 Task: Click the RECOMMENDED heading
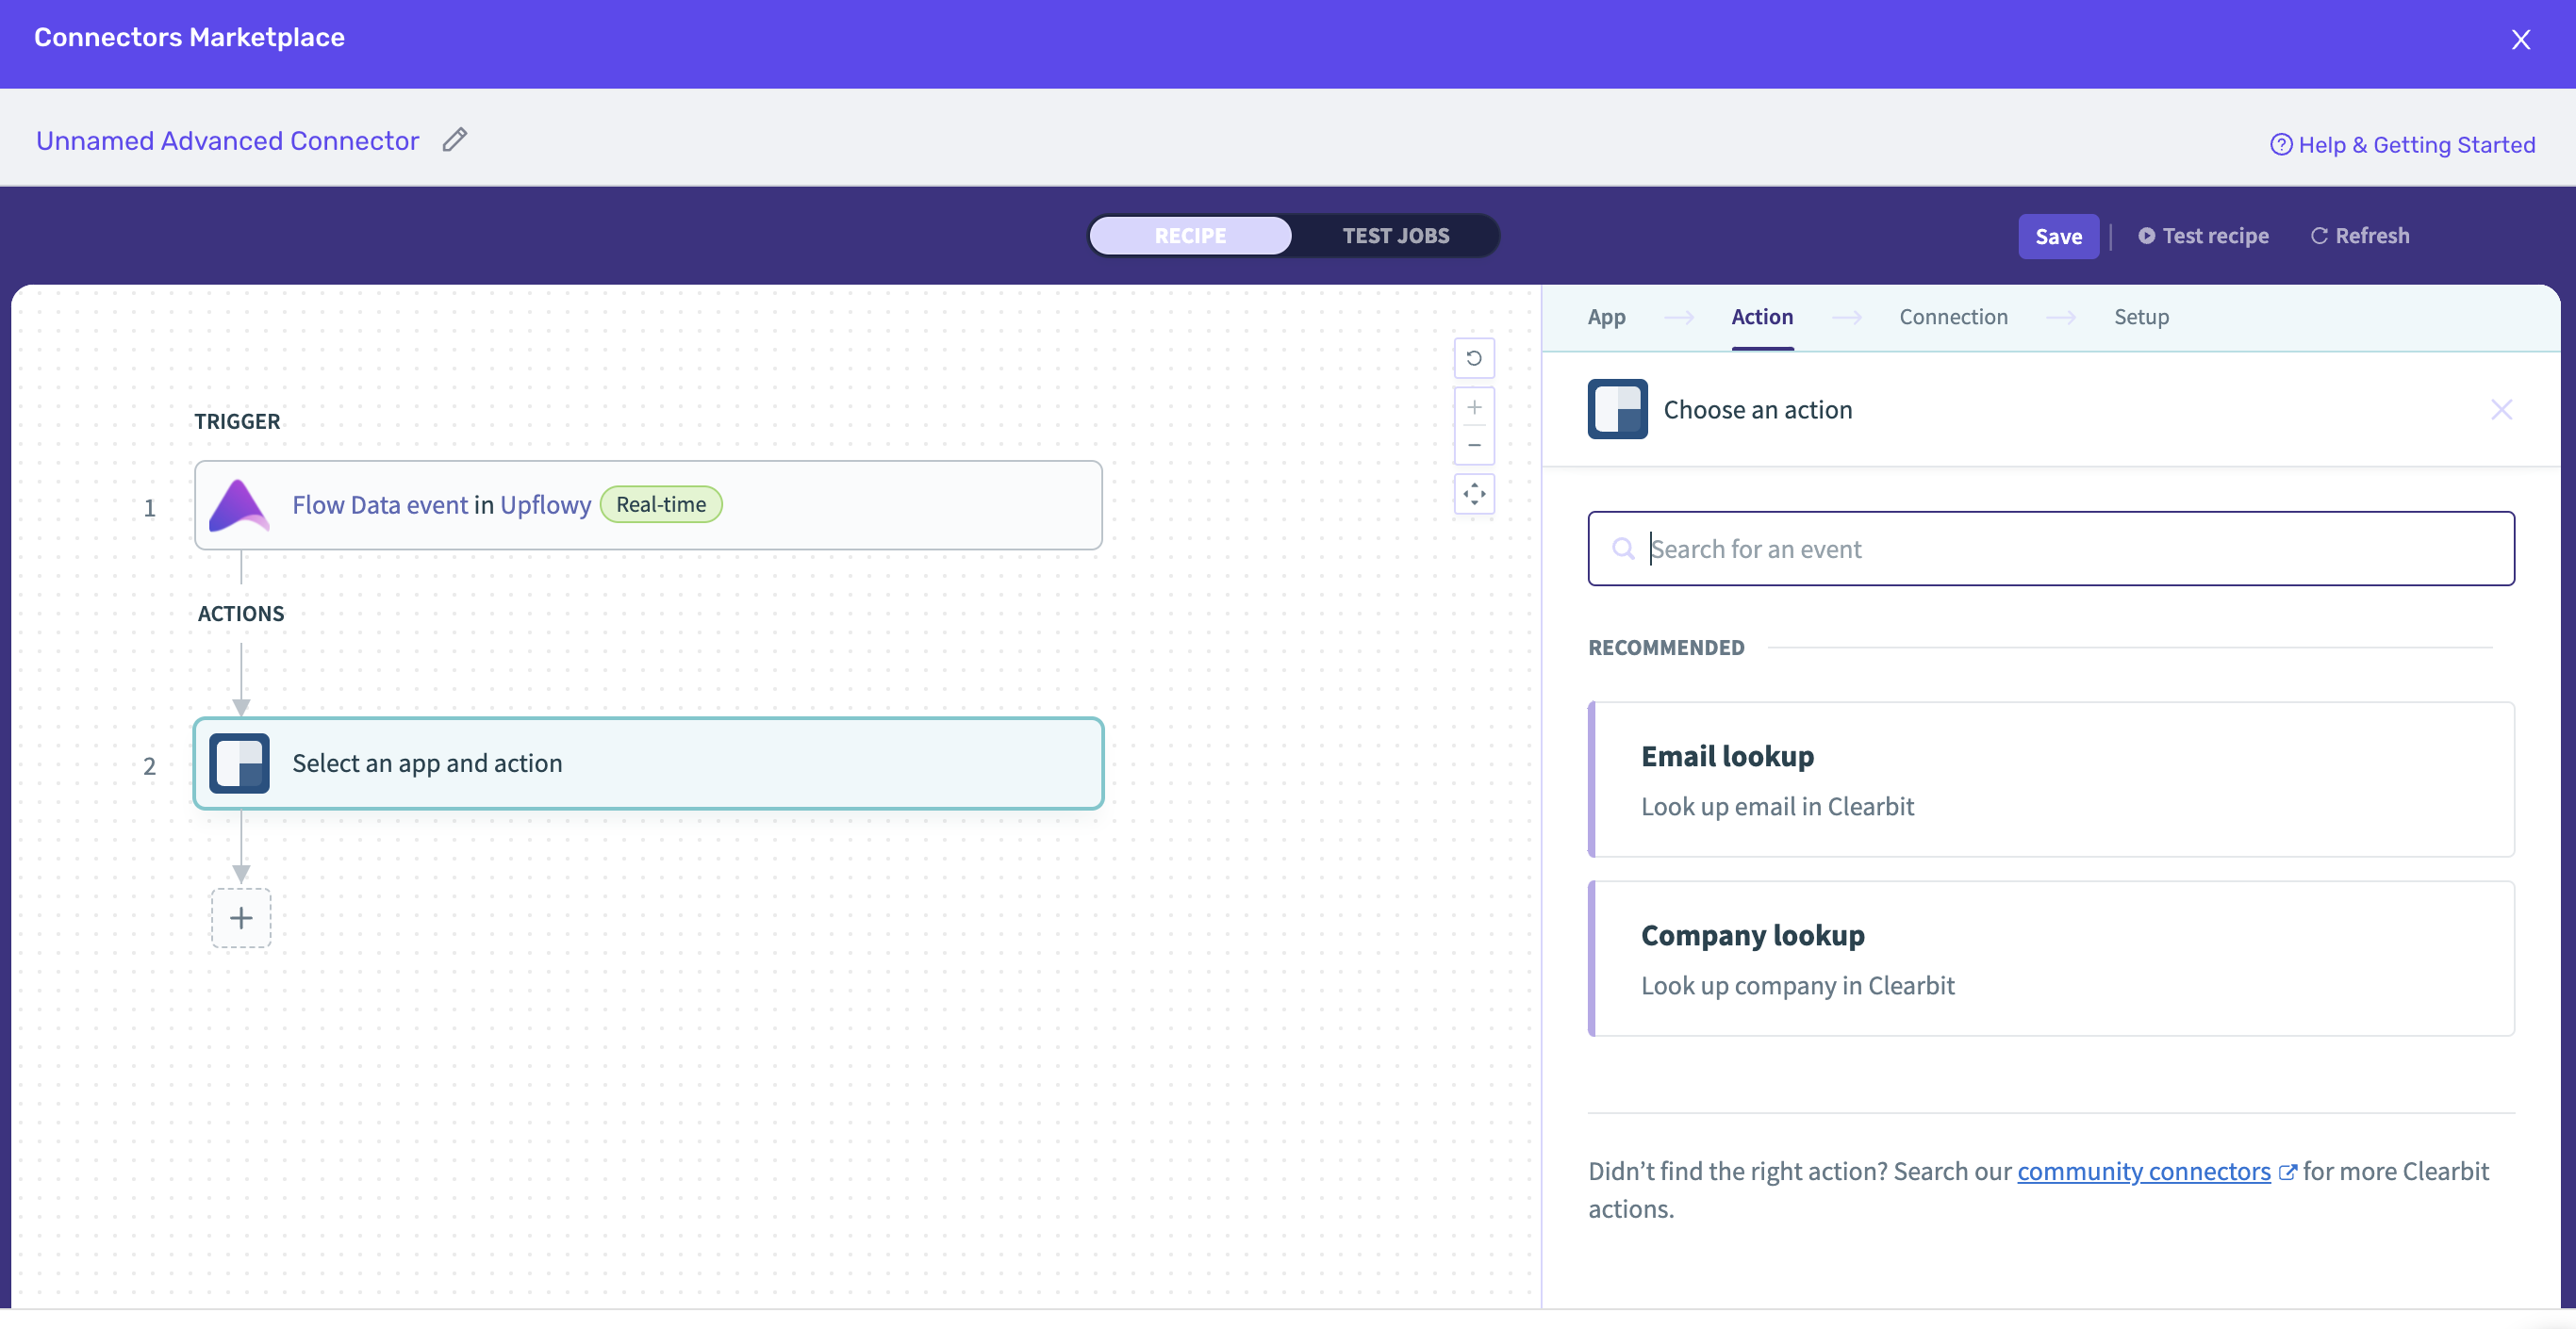(x=1666, y=647)
